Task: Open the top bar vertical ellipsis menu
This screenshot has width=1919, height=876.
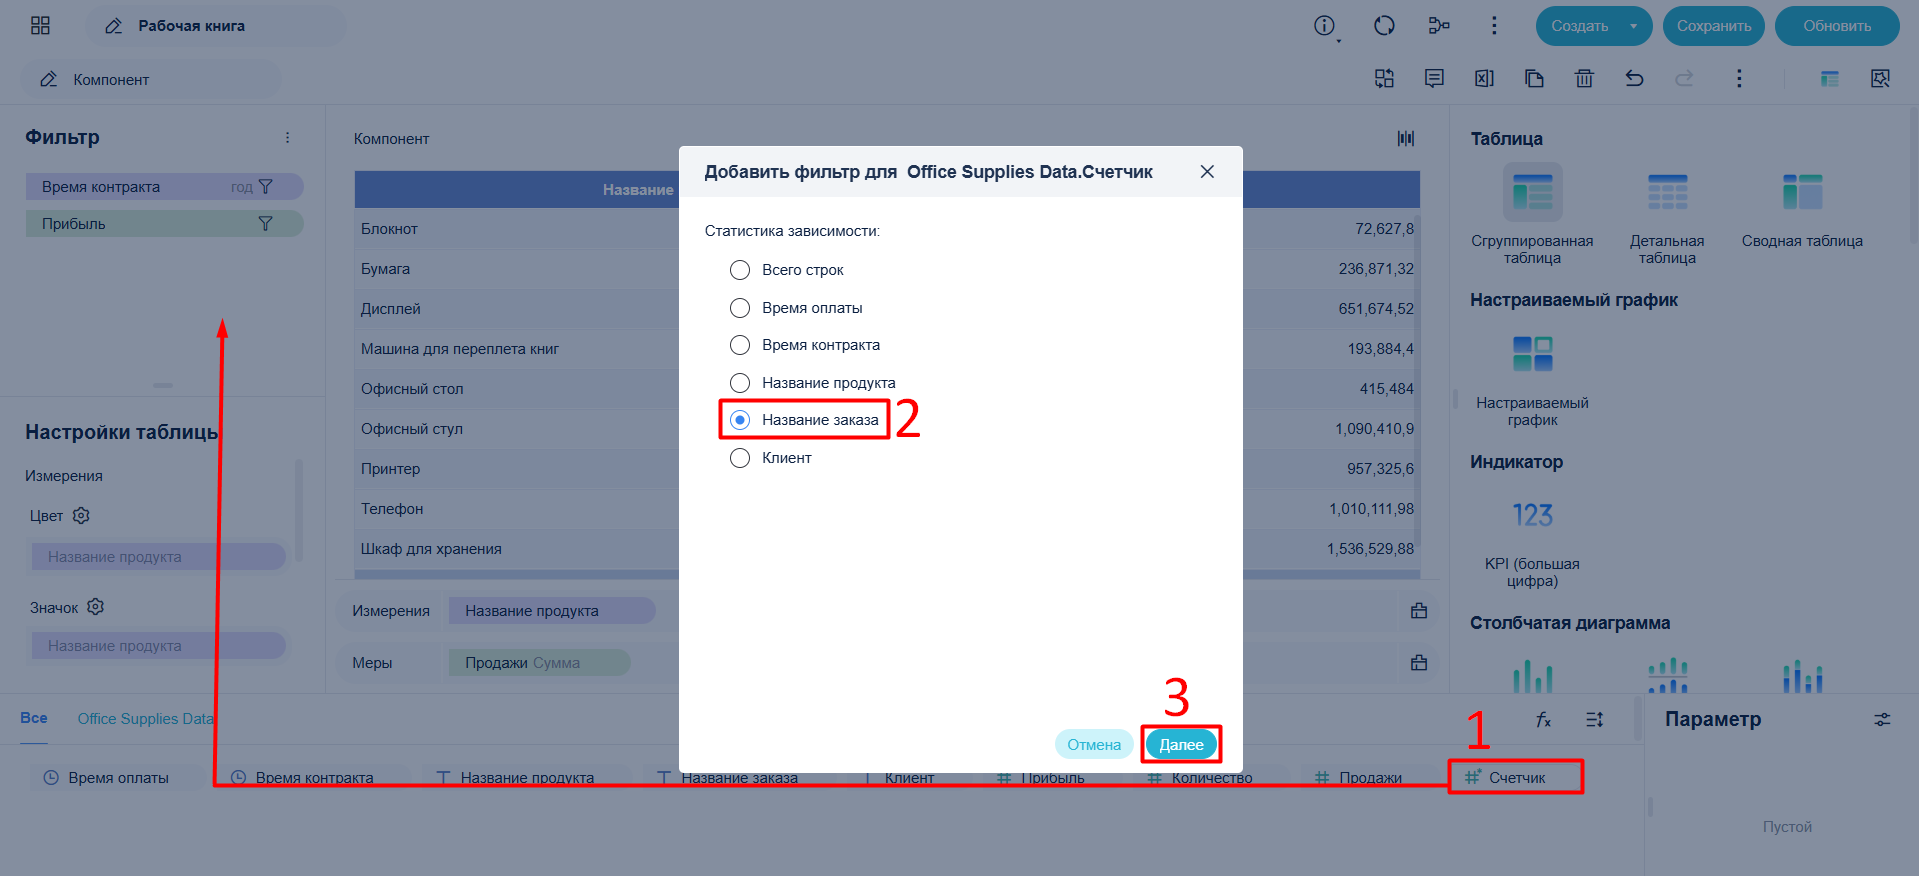Action: point(1494,26)
